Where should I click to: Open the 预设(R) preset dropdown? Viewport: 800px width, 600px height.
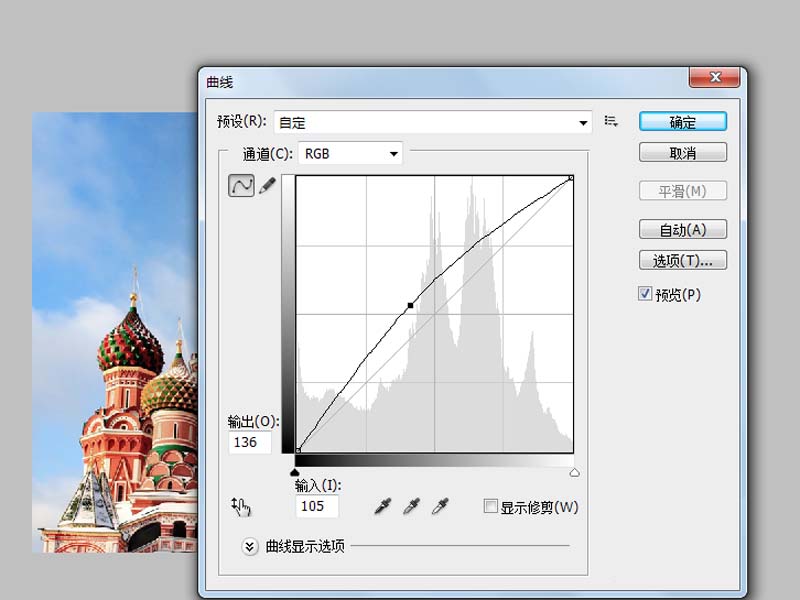(x=433, y=122)
